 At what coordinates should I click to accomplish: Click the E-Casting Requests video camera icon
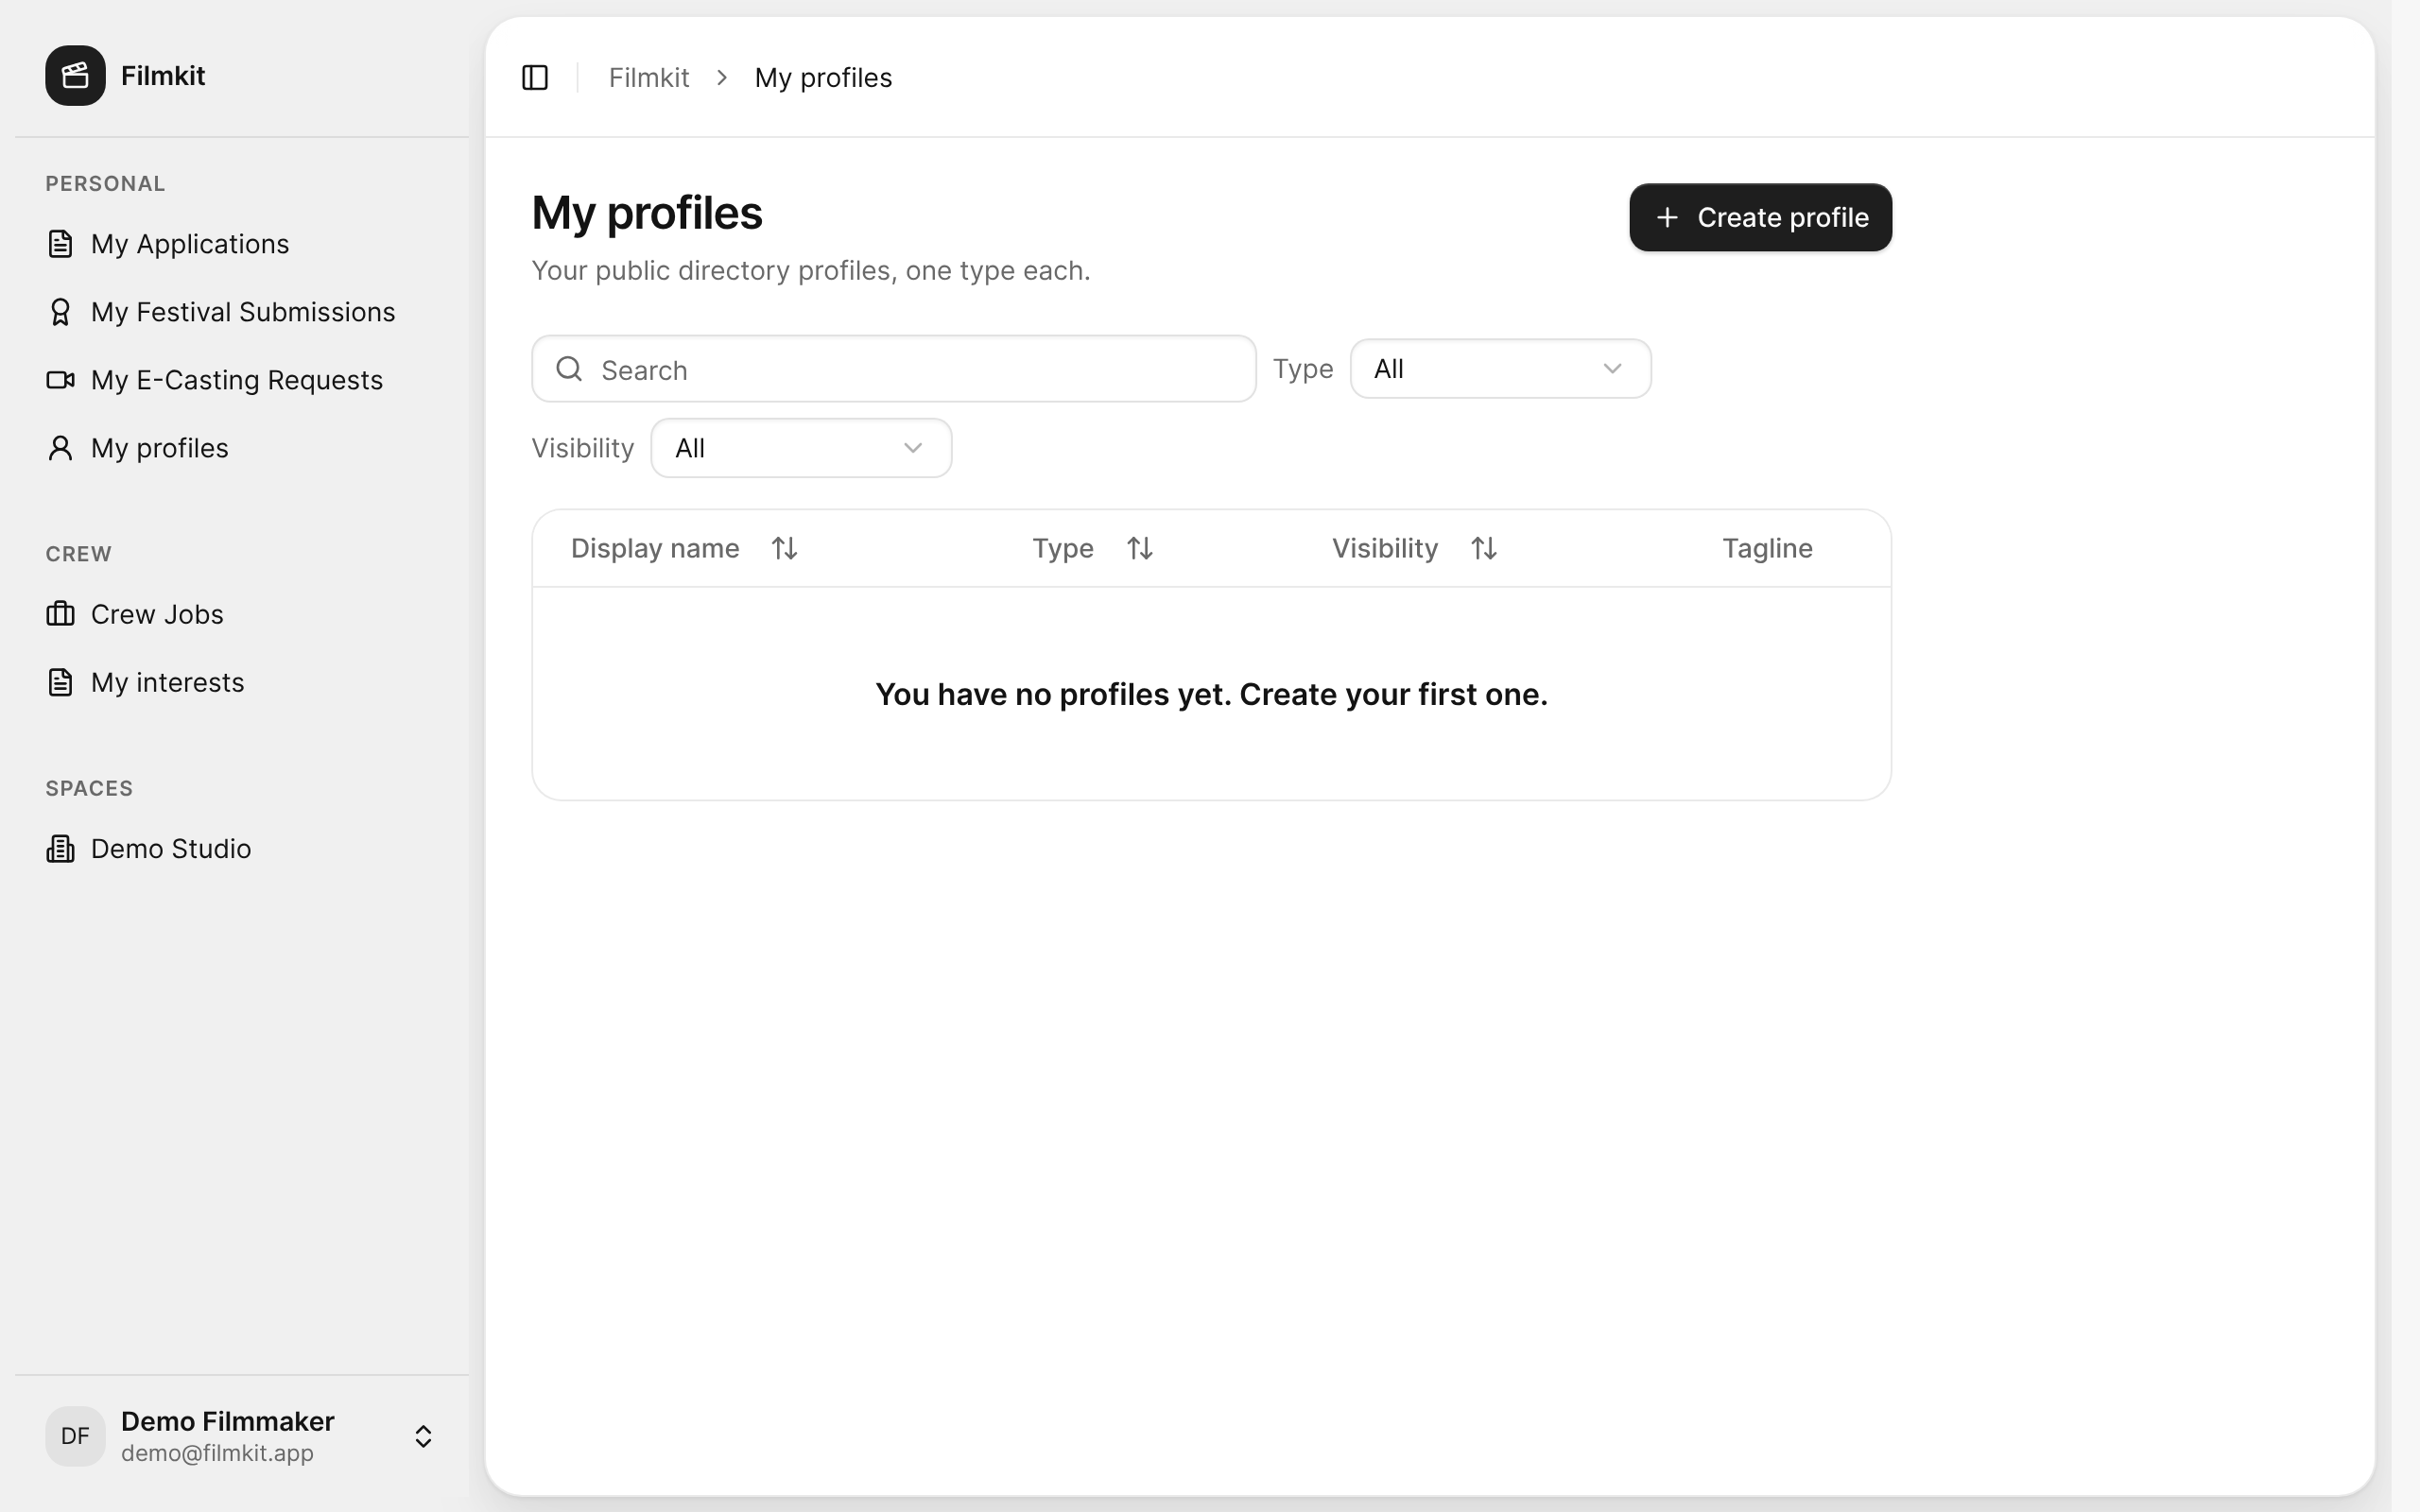[x=60, y=380]
